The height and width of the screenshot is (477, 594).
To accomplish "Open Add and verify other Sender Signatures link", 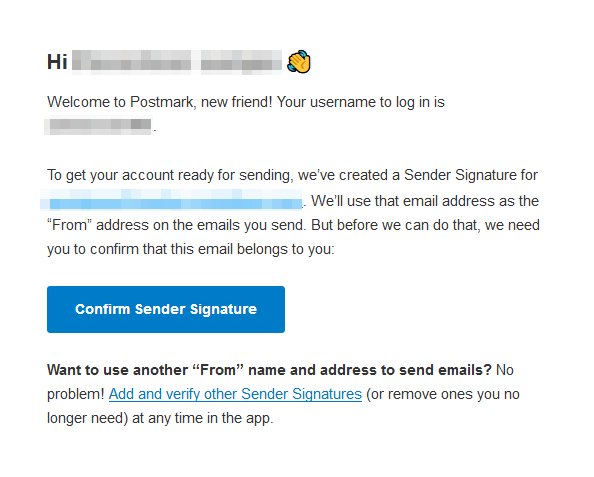I will pyautogui.click(x=235, y=394).
